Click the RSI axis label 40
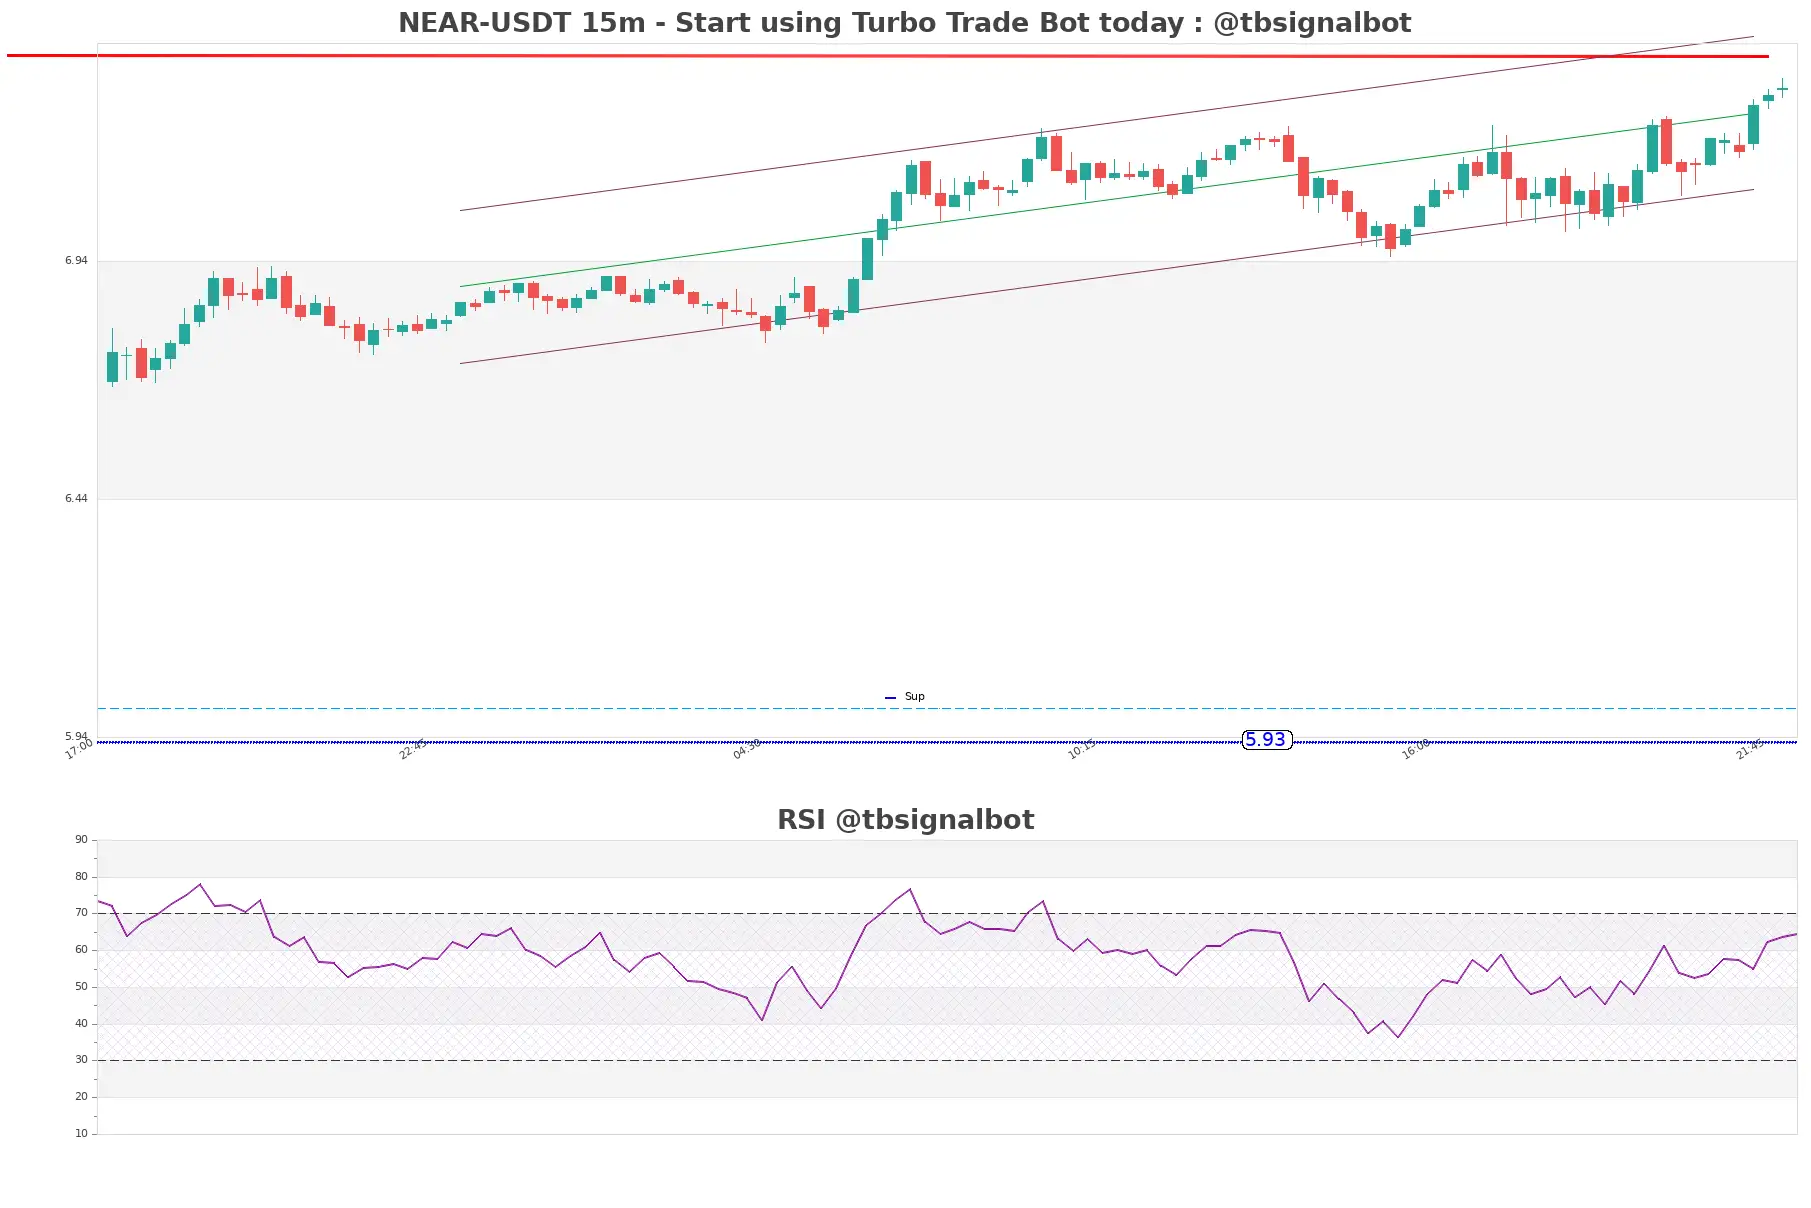This screenshot has width=1811, height=1208. (x=81, y=1023)
